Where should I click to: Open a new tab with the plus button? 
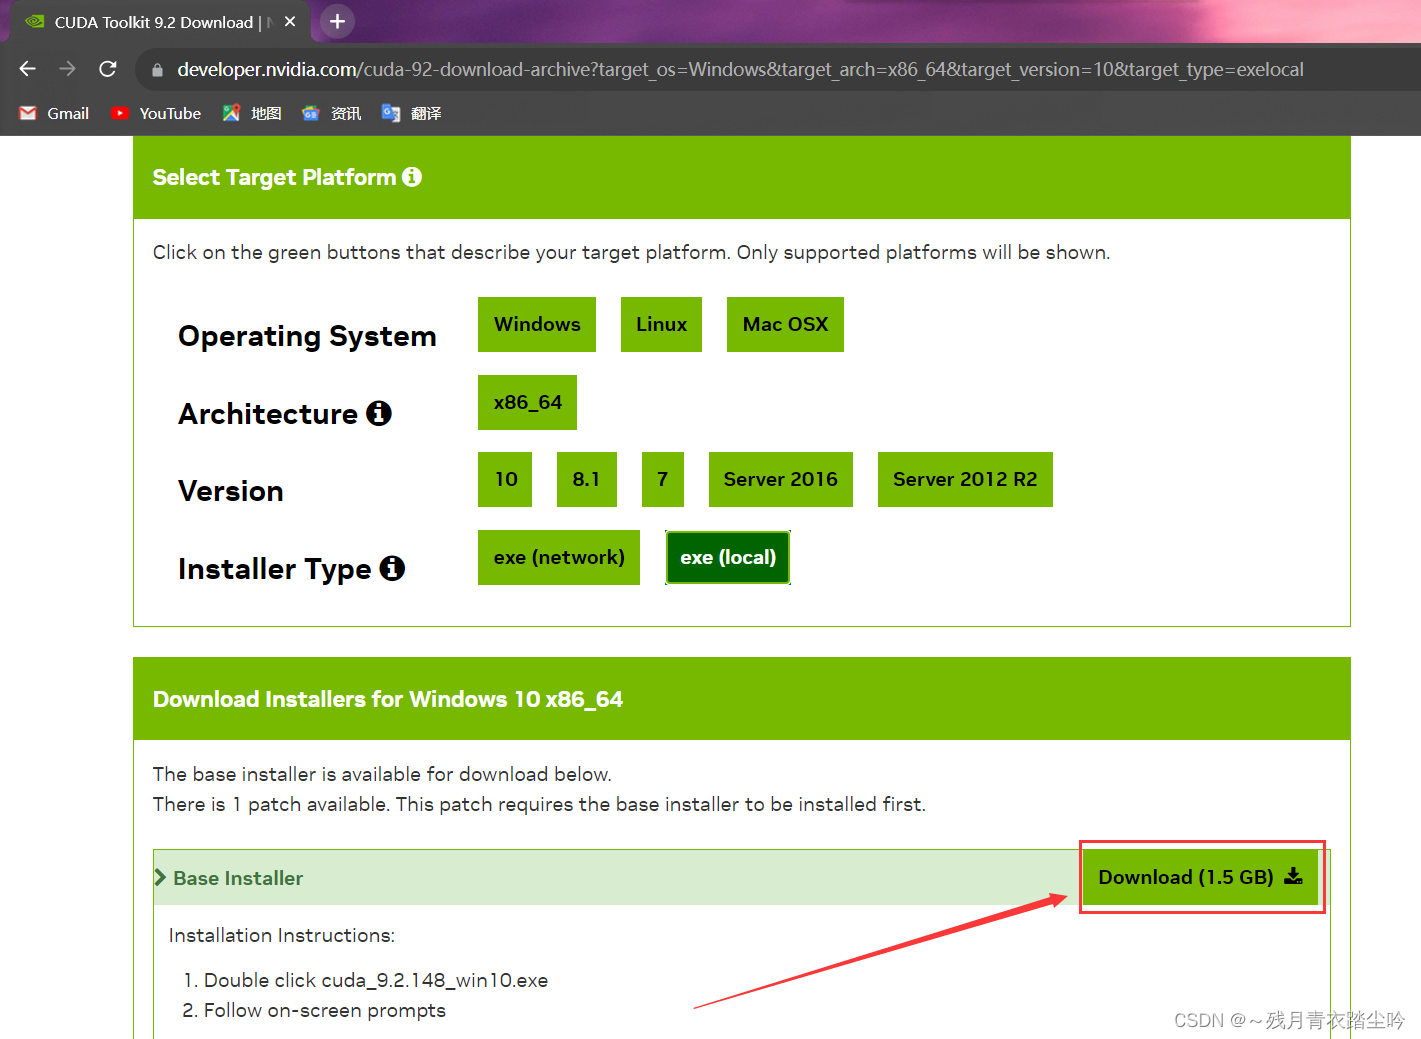coord(338,21)
